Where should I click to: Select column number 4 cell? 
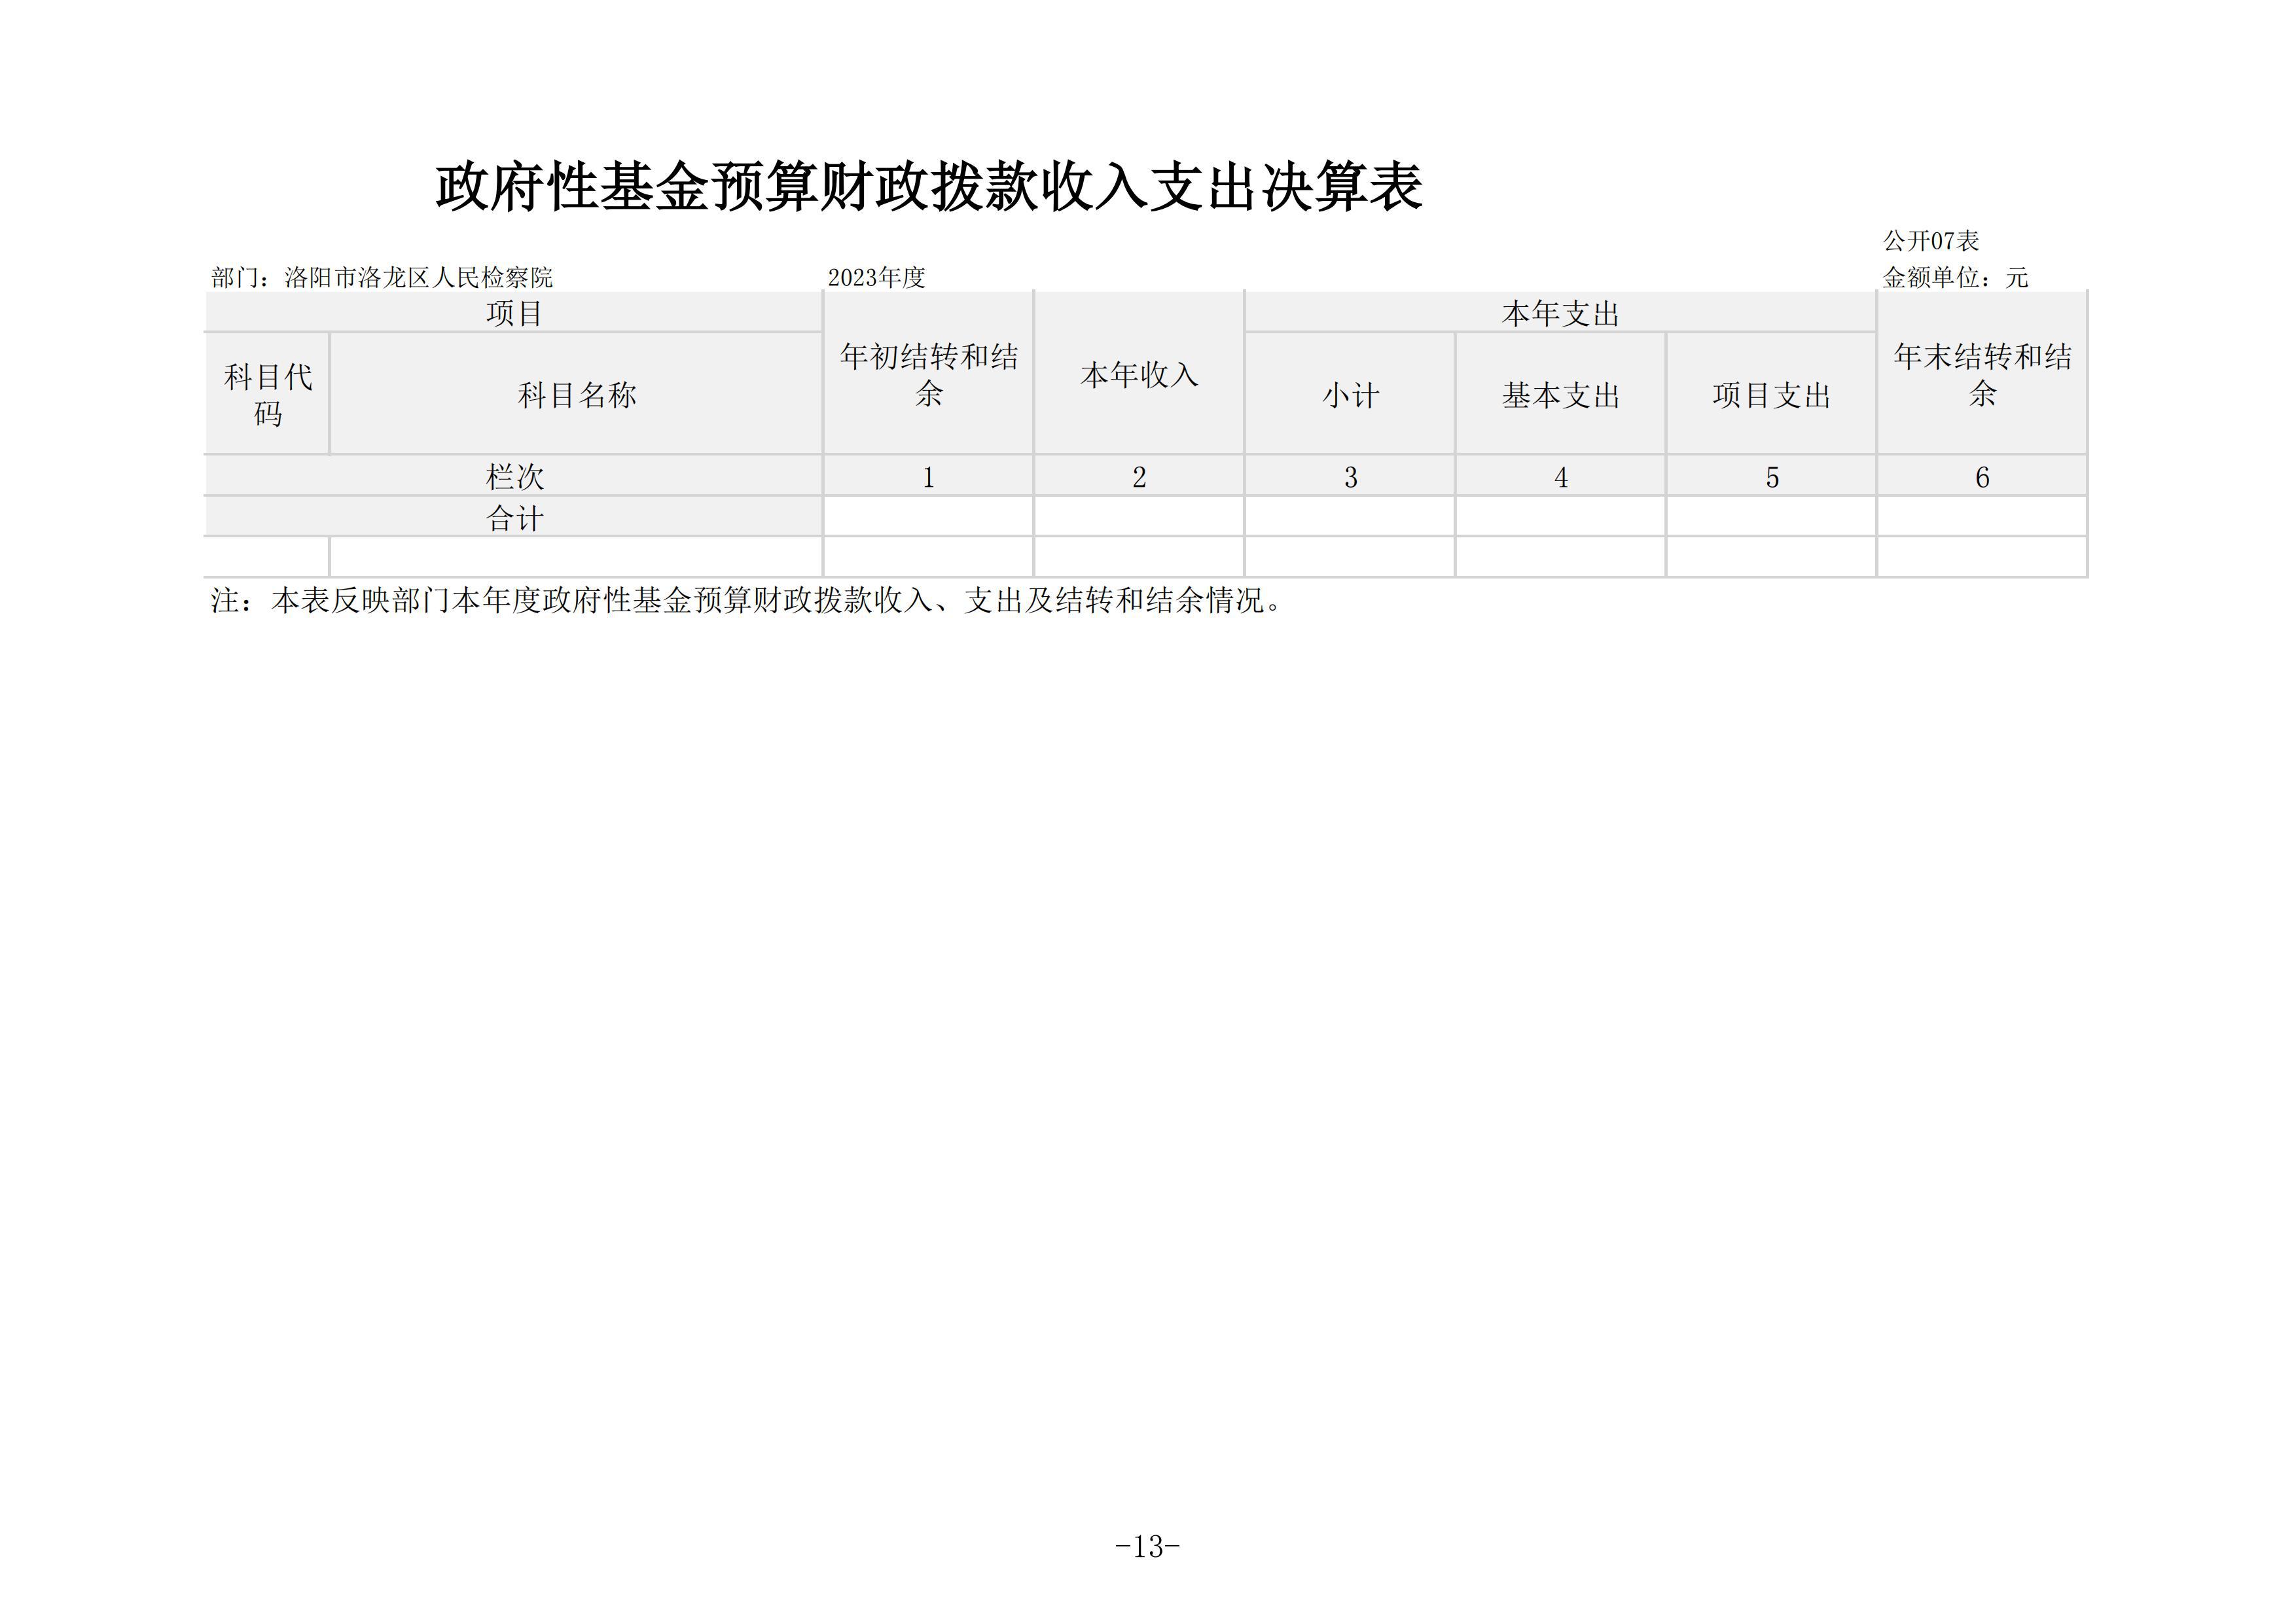tap(1561, 476)
